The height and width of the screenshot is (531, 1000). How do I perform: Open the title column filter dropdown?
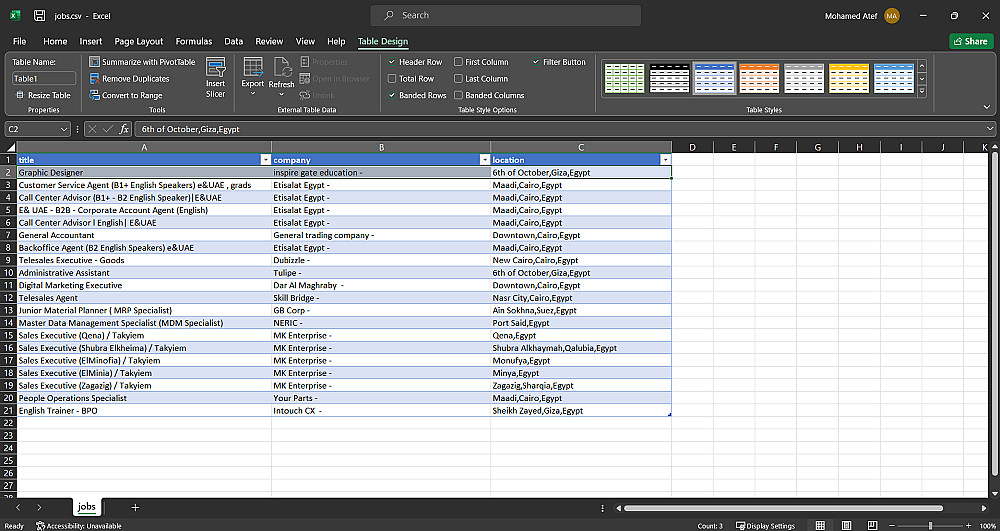pos(265,160)
